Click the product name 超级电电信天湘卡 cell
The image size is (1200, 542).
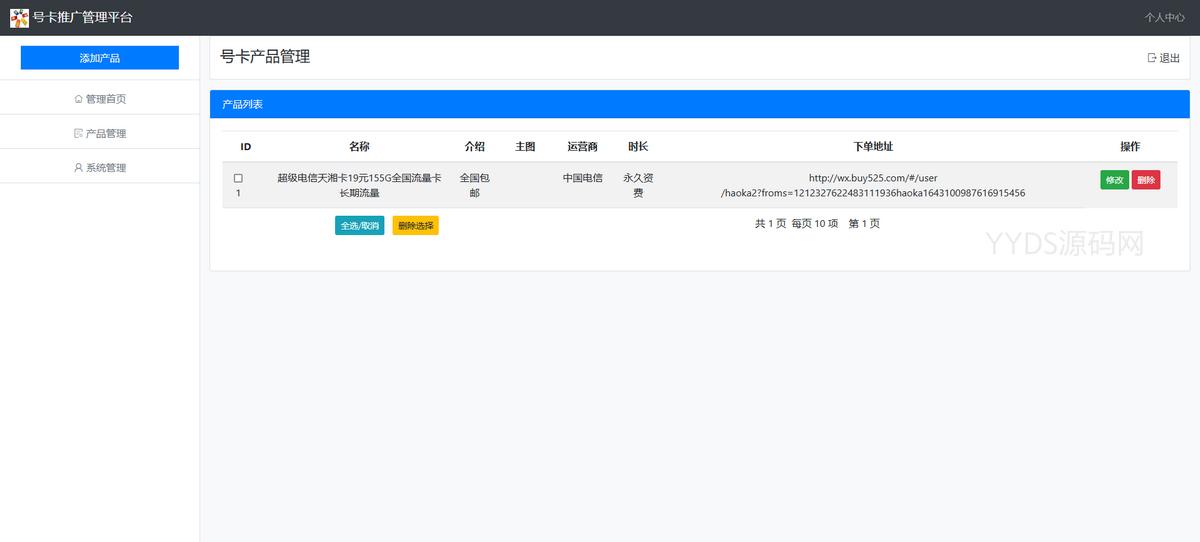pyautogui.click(x=359, y=185)
